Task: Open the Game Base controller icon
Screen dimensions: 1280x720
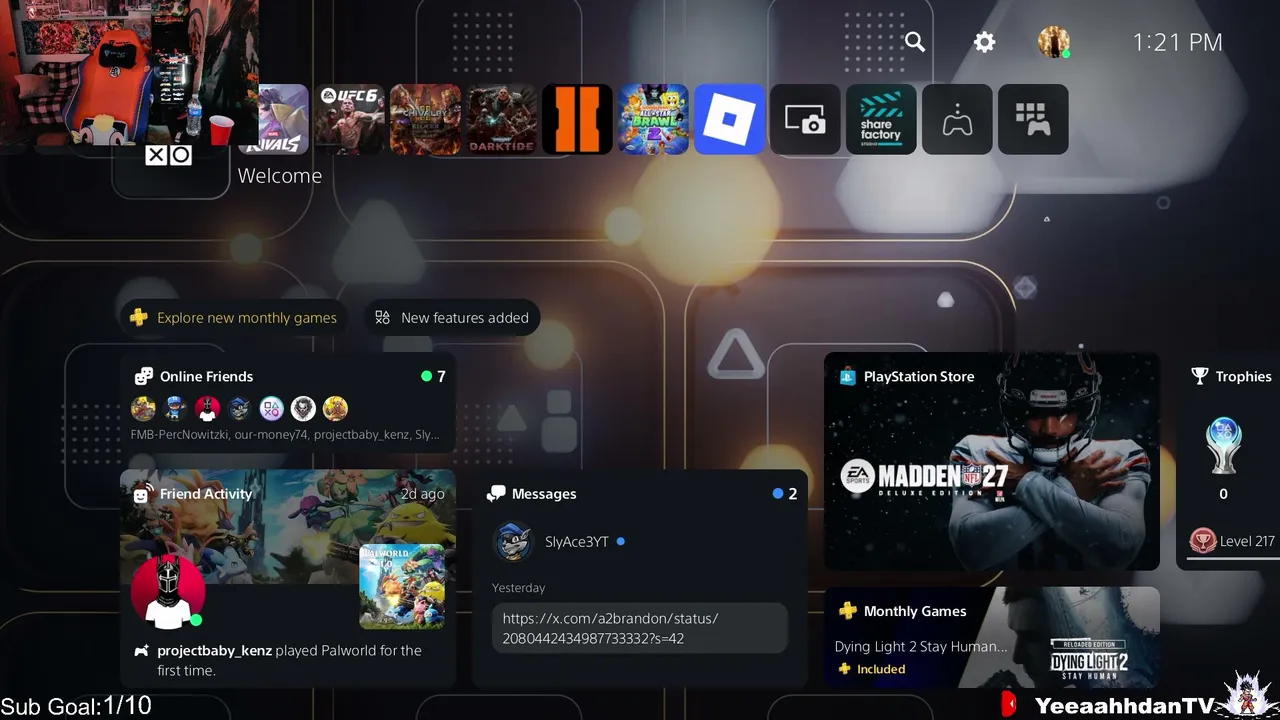Action: coord(957,119)
